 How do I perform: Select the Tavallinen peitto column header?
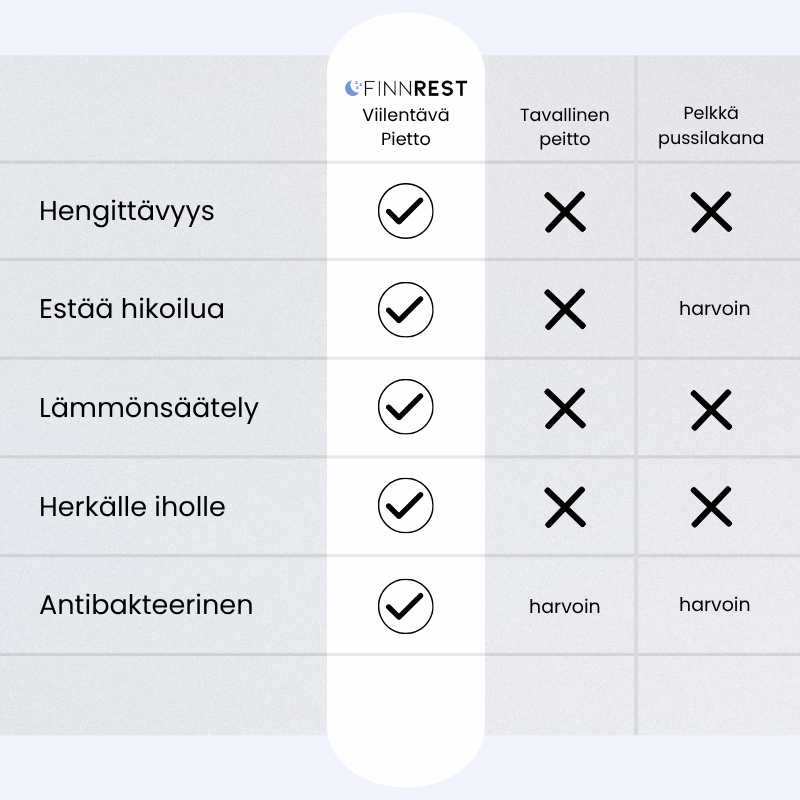click(565, 127)
